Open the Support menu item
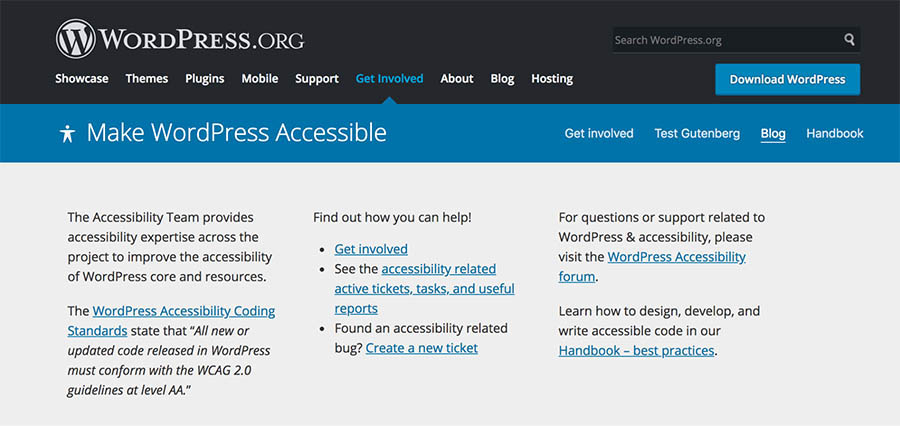The height and width of the screenshot is (426, 900). tap(317, 79)
